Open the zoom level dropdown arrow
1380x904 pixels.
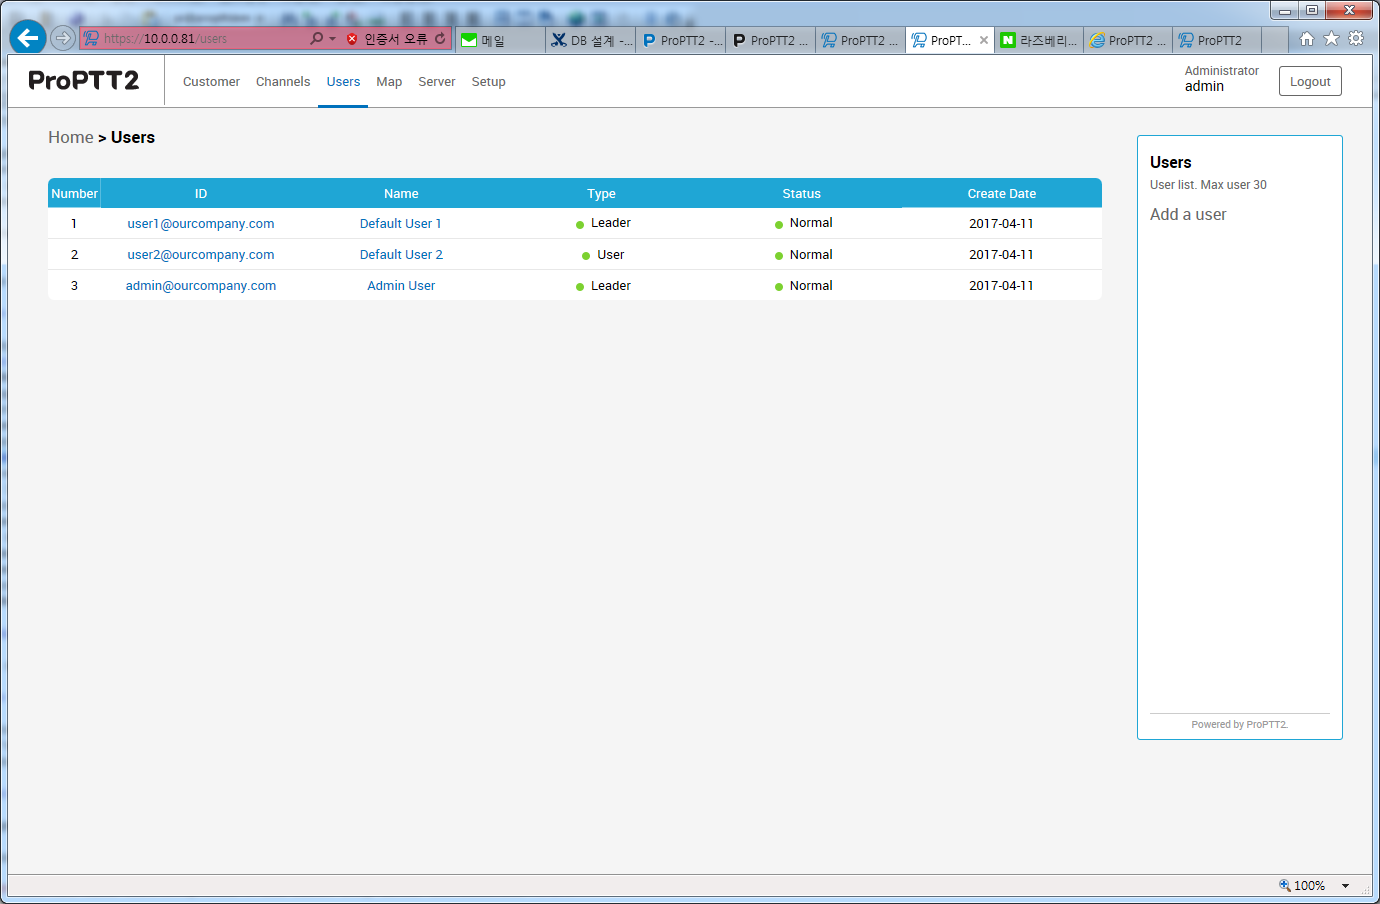(1345, 886)
